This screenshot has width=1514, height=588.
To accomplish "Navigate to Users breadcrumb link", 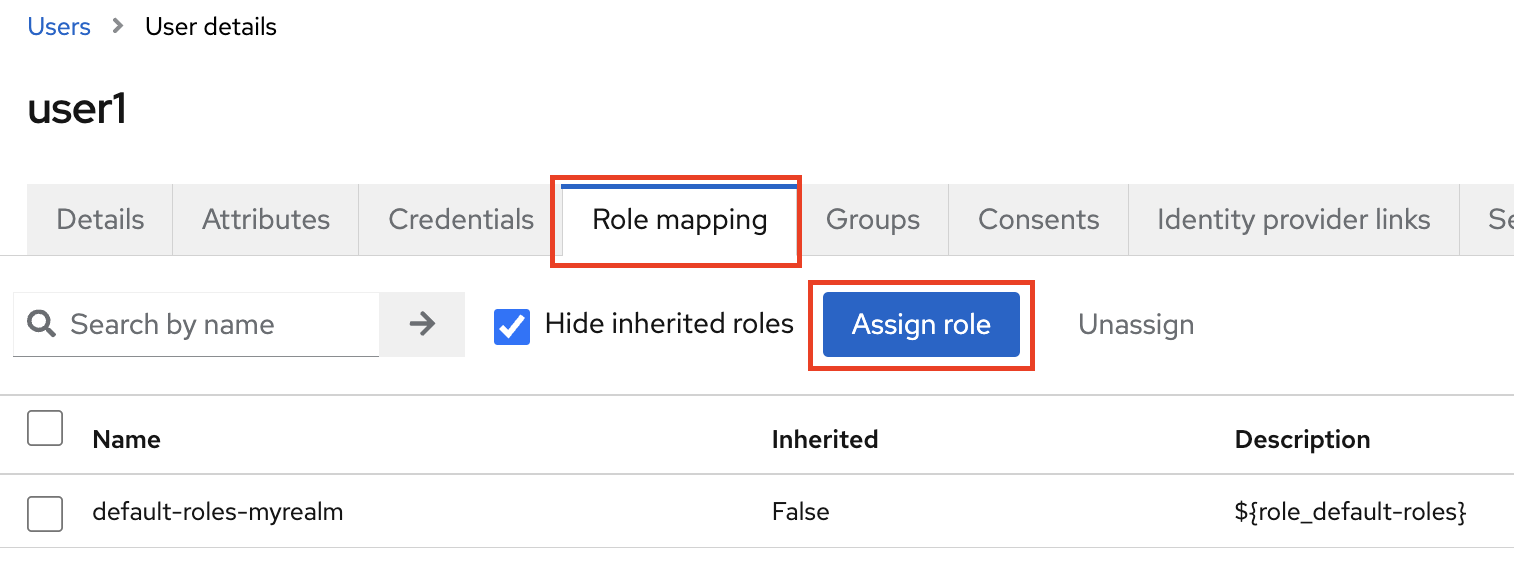I will [x=59, y=27].
